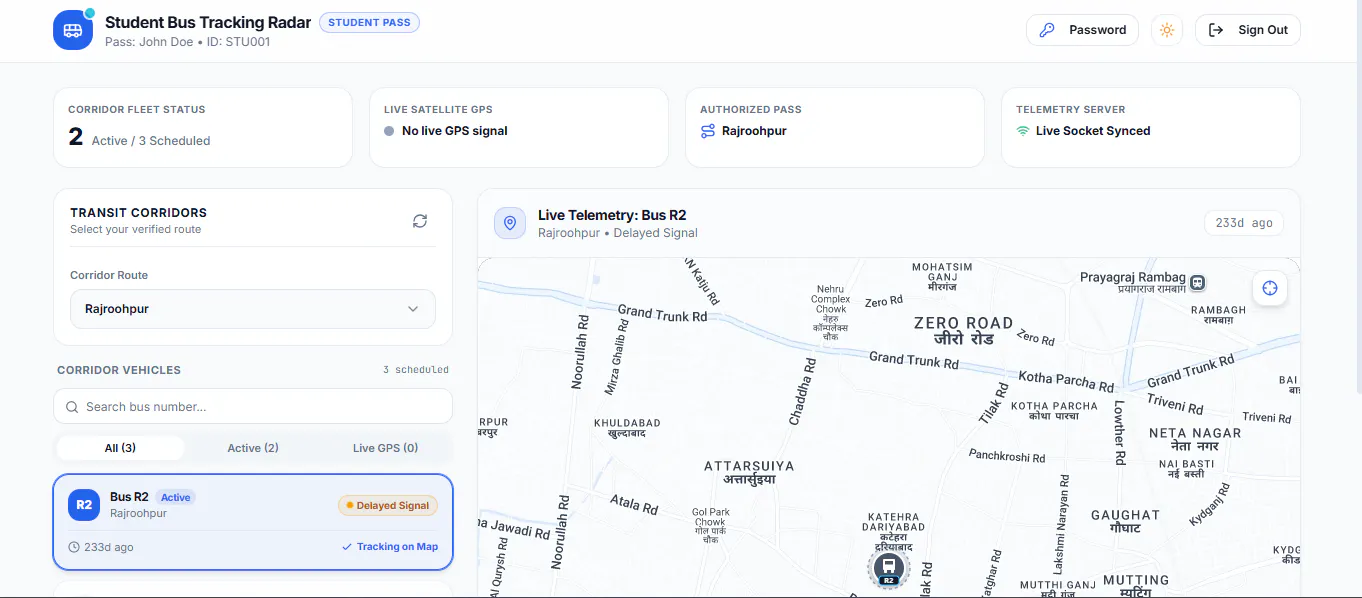Viewport: 1362px width, 598px height.
Task: Refresh the transit corridors list
Action: [x=420, y=221]
